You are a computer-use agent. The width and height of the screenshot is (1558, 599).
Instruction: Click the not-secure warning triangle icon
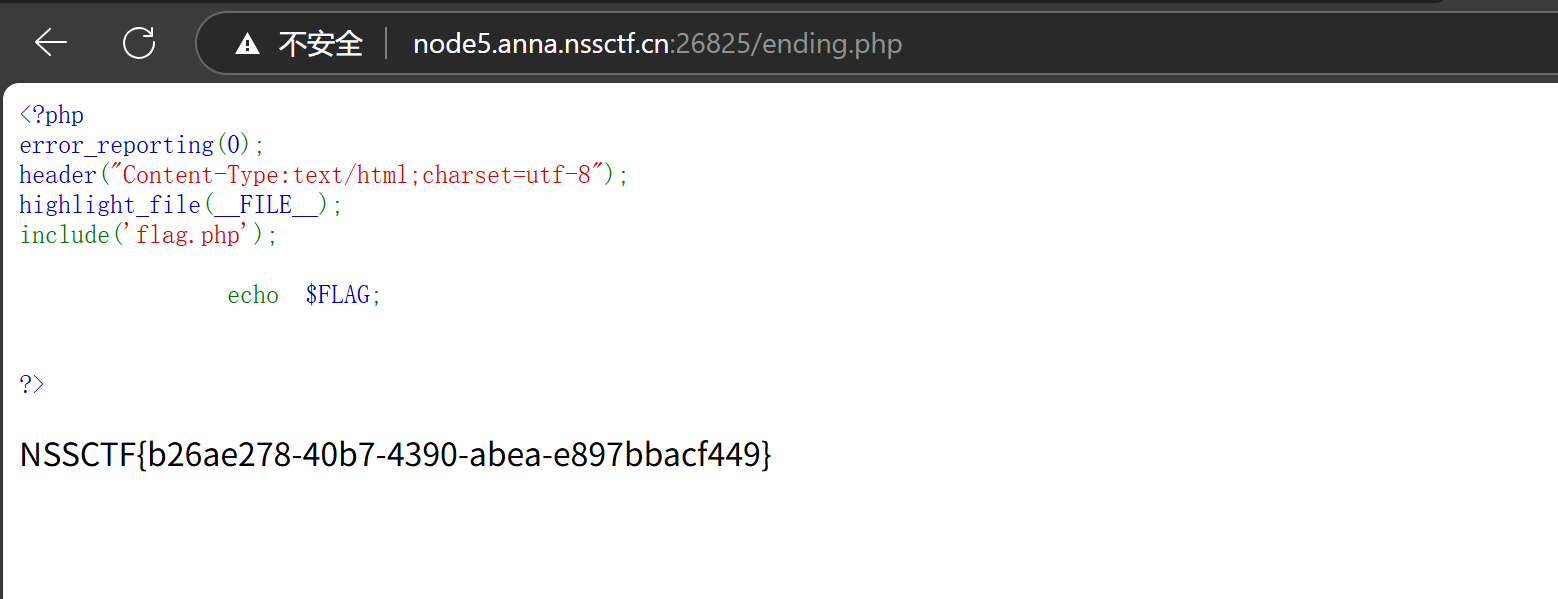pyautogui.click(x=247, y=44)
